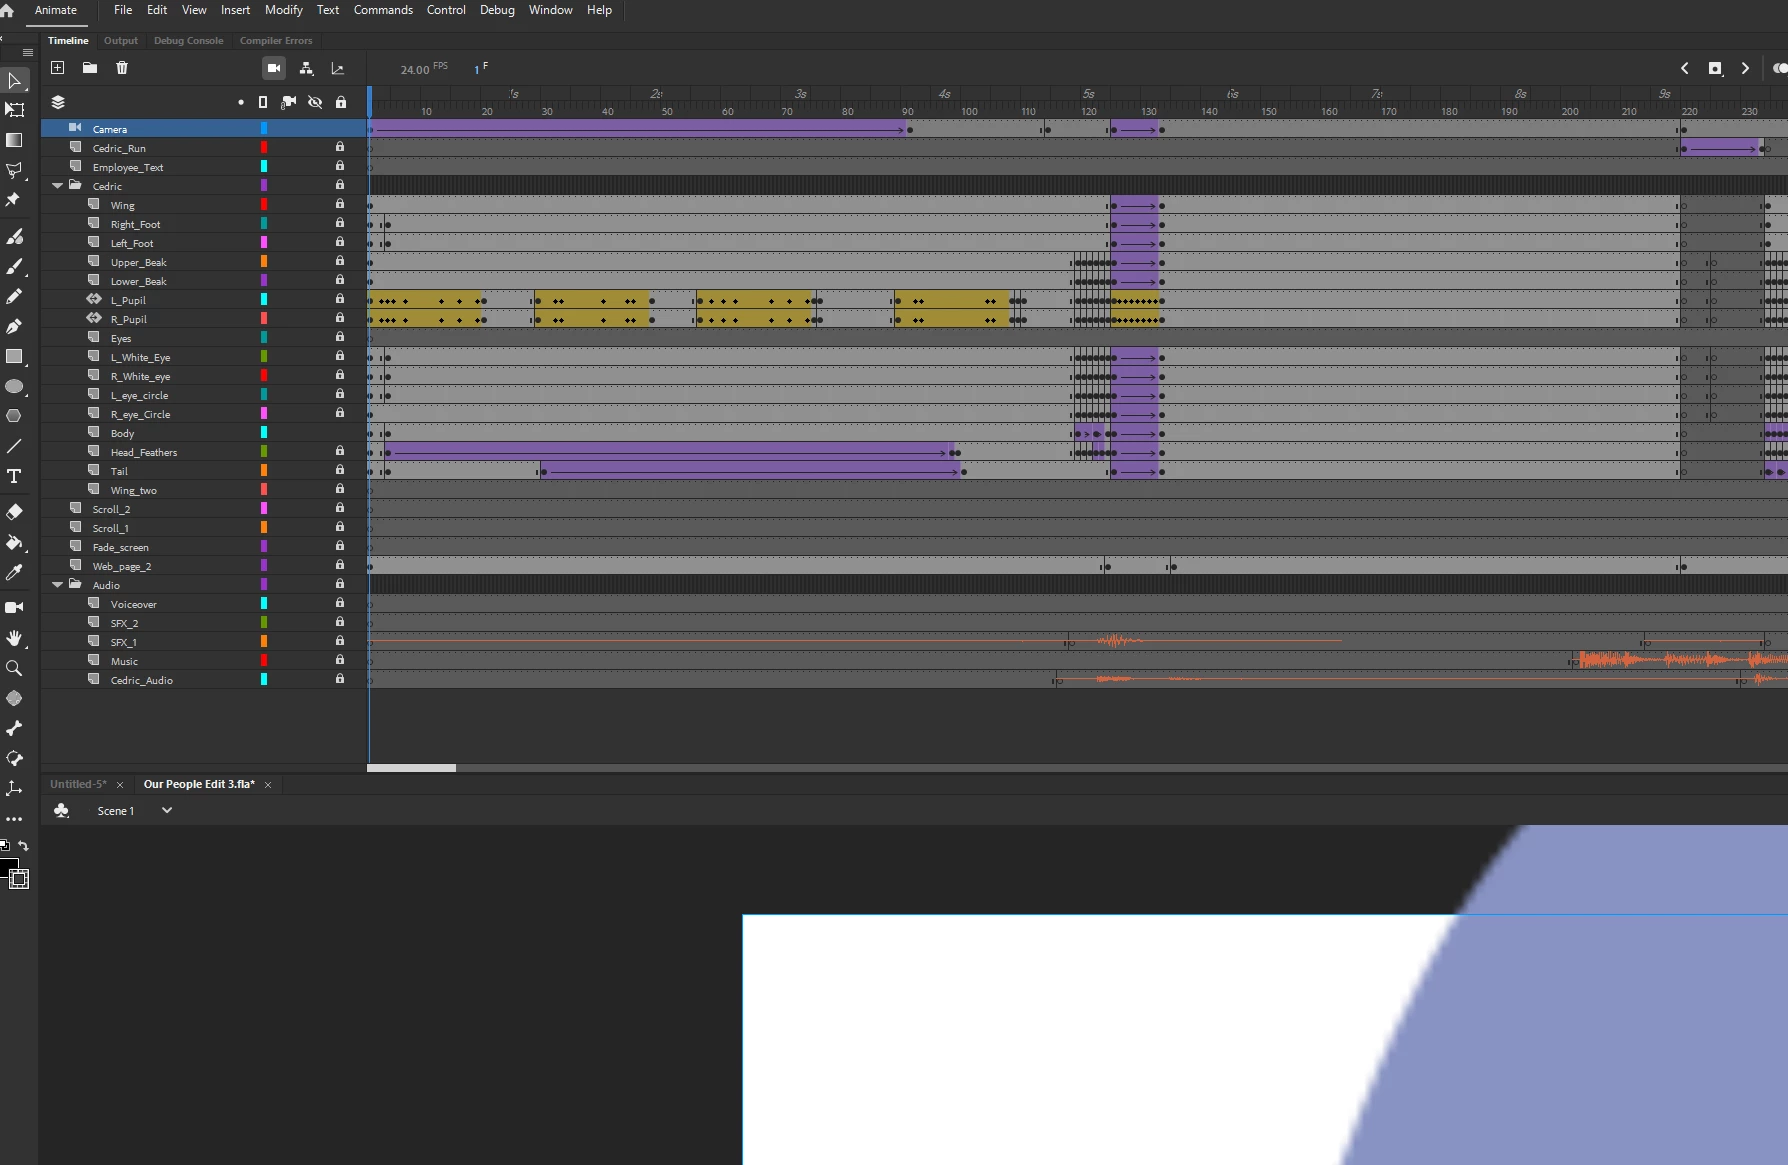Switch to the Output tab
The height and width of the screenshot is (1165, 1788).
point(121,41)
